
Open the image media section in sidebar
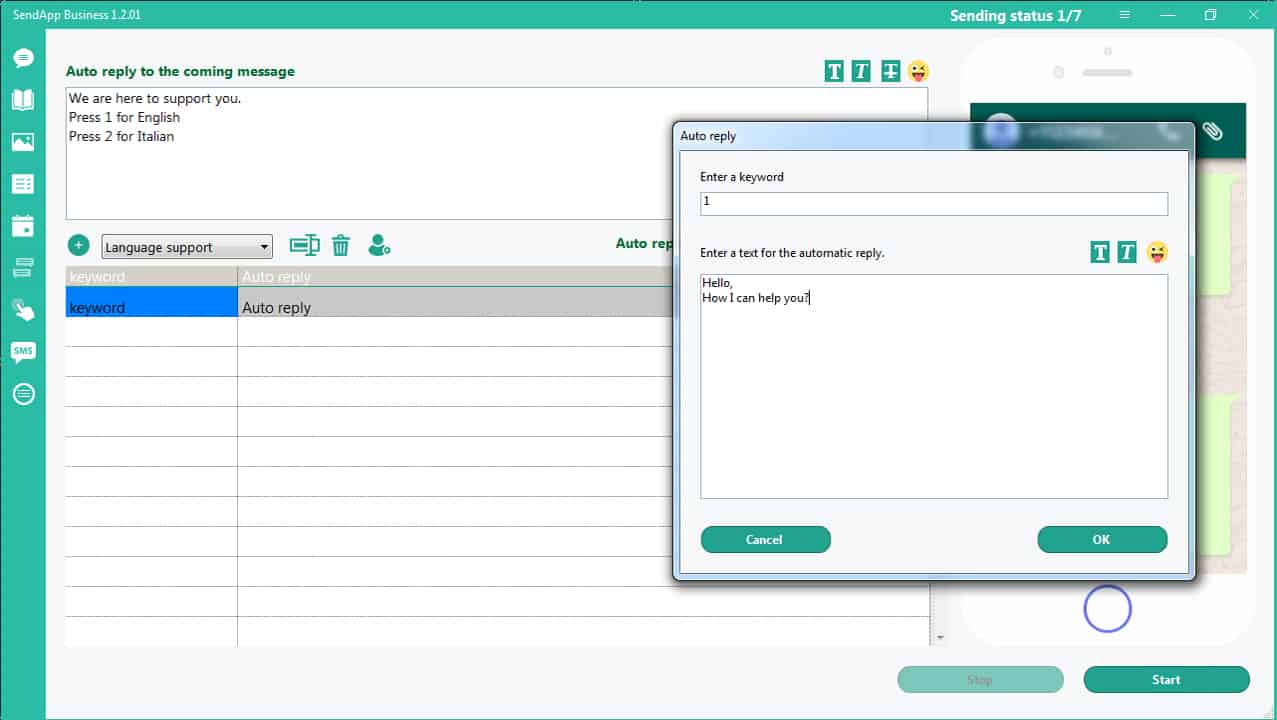pyautogui.click(x=23, y=142)
